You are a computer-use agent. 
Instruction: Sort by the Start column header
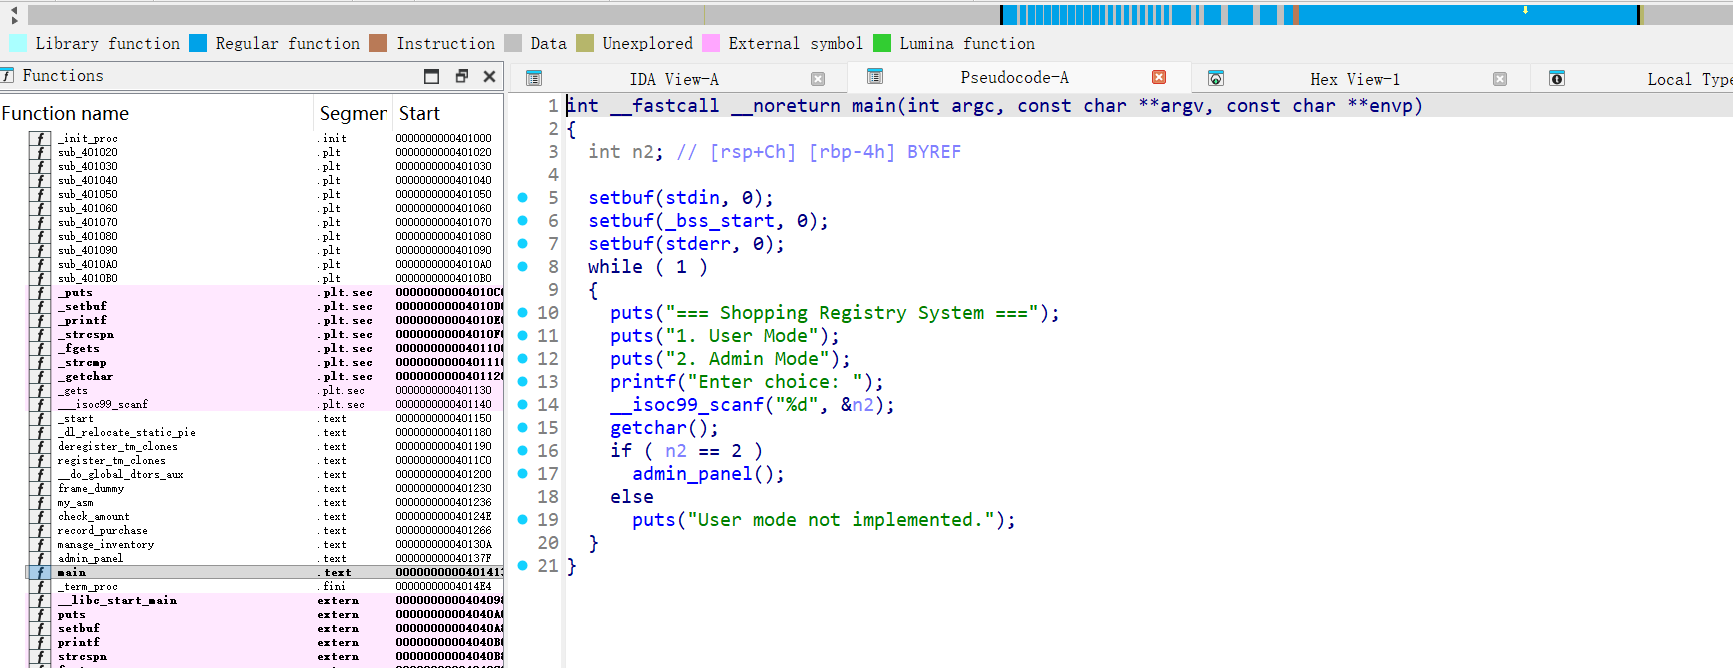point(447,113)
